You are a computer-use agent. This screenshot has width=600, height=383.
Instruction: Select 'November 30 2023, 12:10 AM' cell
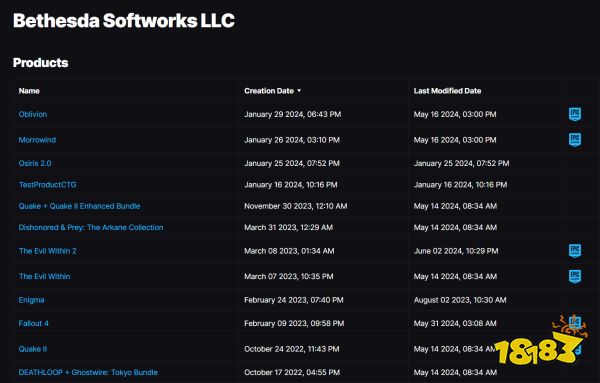[296, 206]
